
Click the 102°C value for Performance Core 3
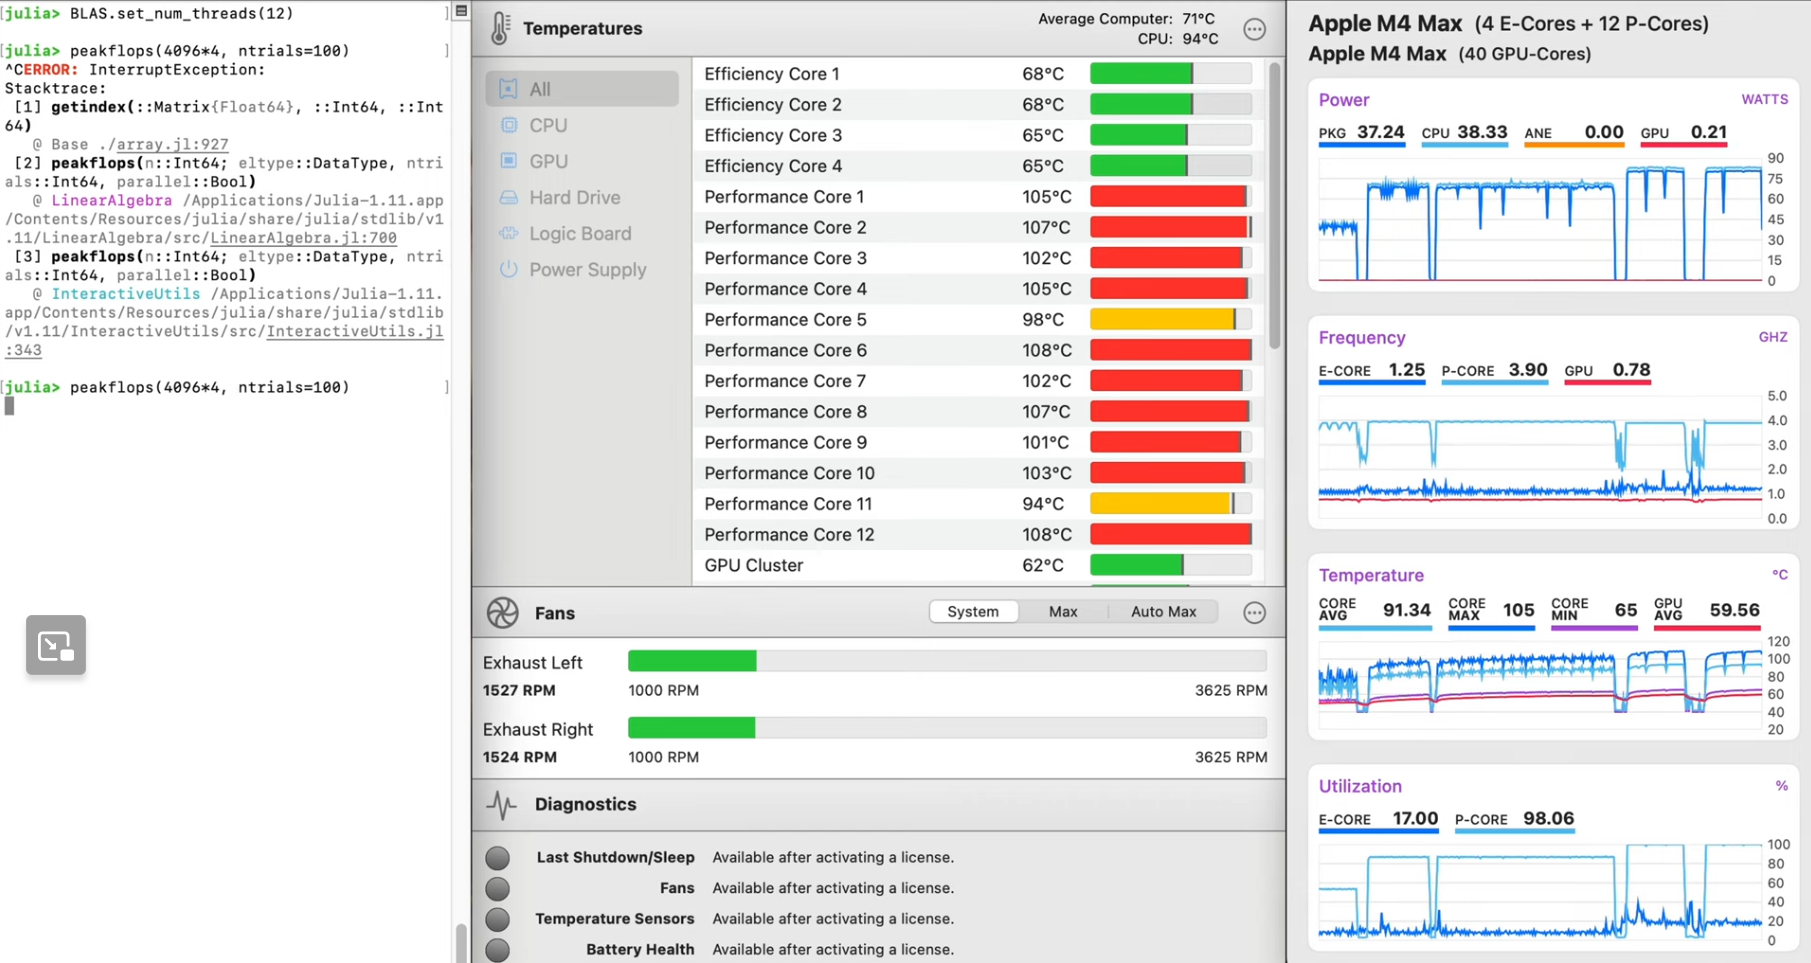1046,259
